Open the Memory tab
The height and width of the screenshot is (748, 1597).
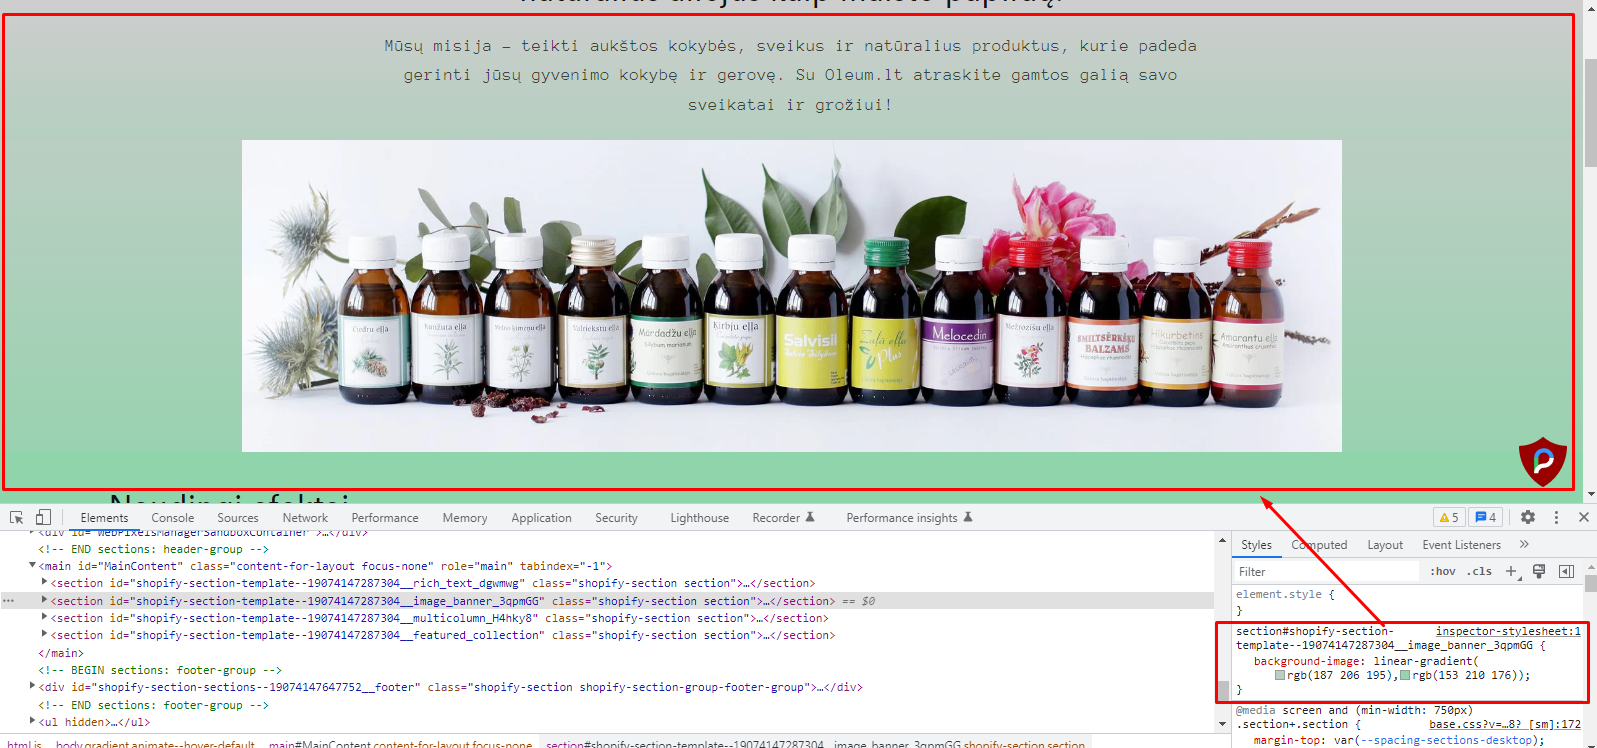[x=465, y=517]
